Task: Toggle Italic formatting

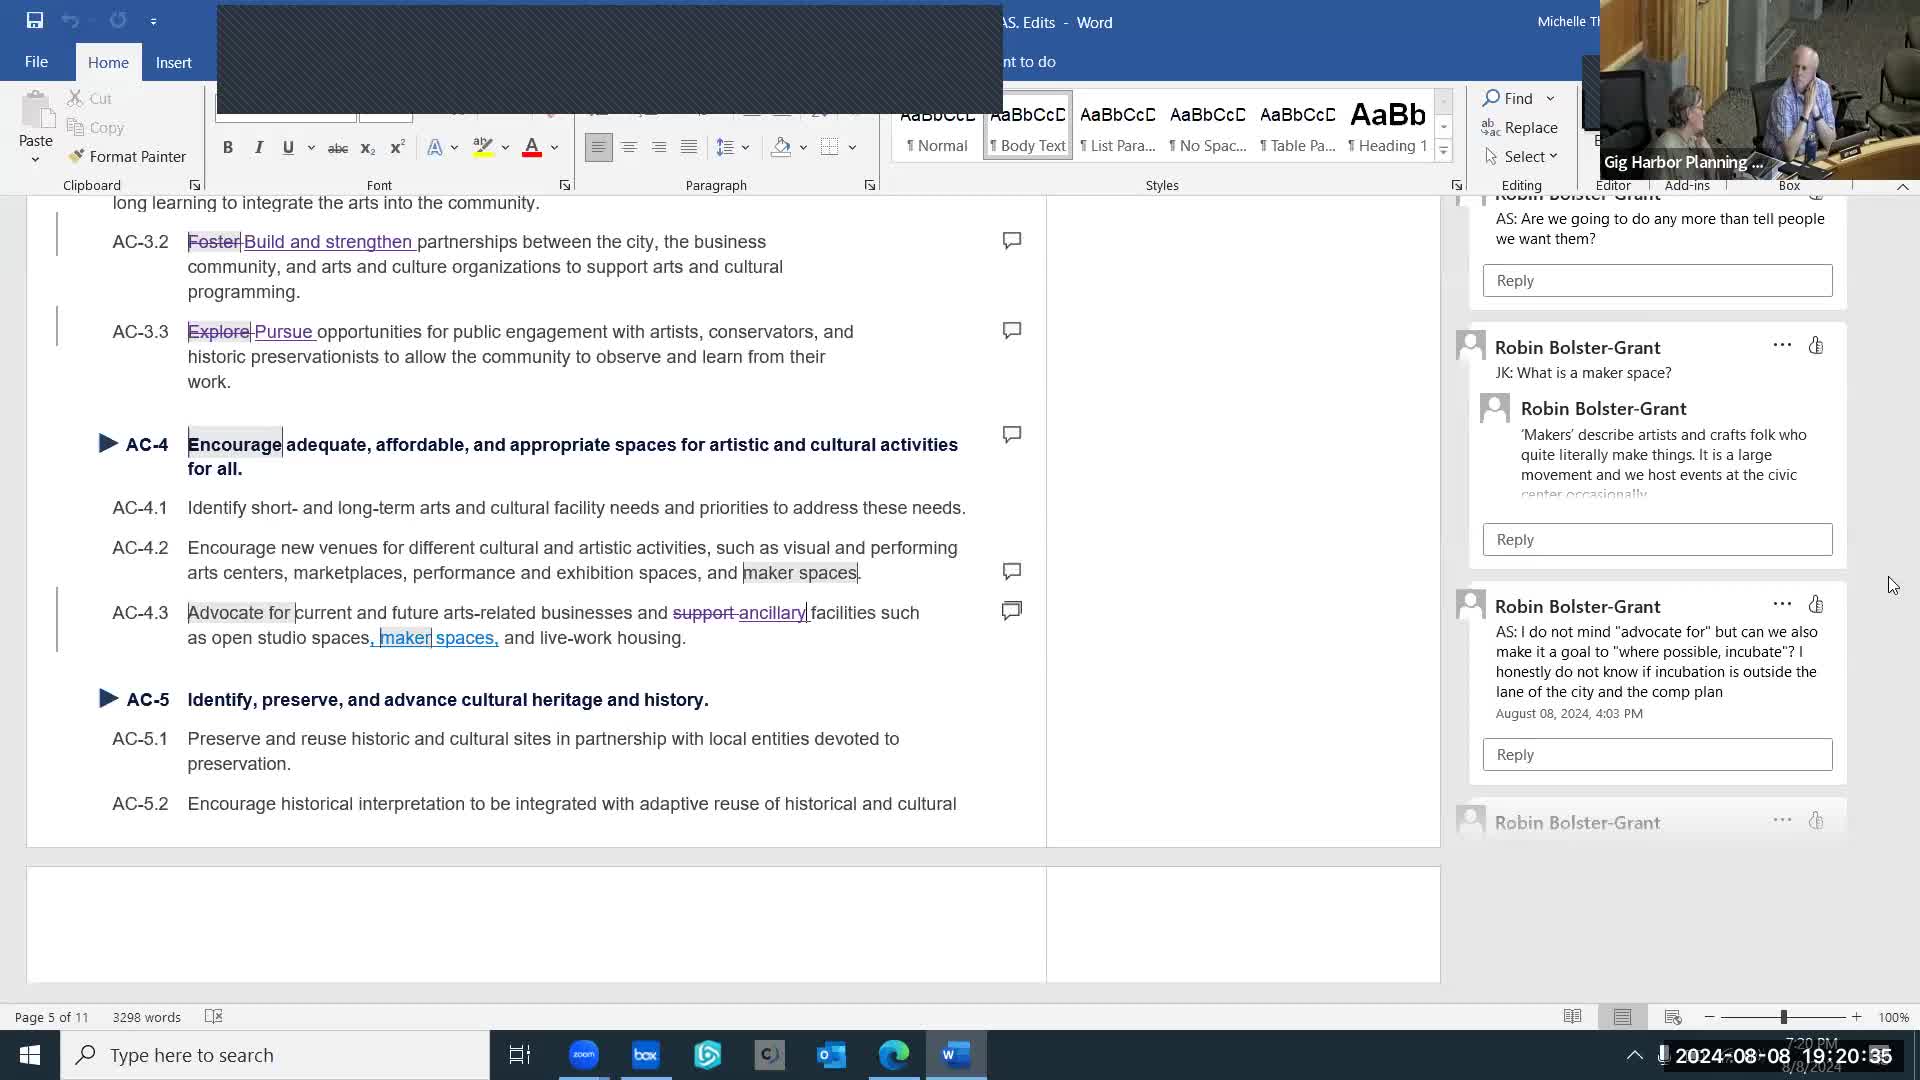Action: (258, 147)
